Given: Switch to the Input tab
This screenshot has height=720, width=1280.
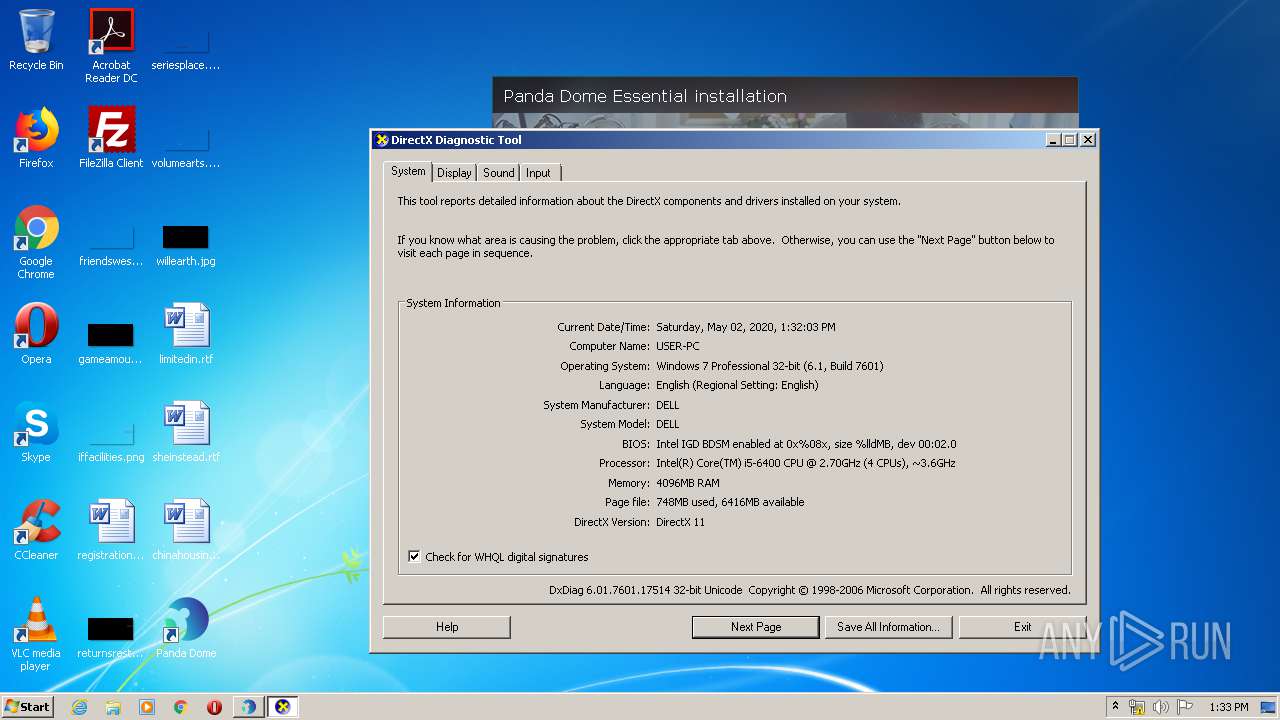Looking at the screenshot, I should tap(538, 173).
